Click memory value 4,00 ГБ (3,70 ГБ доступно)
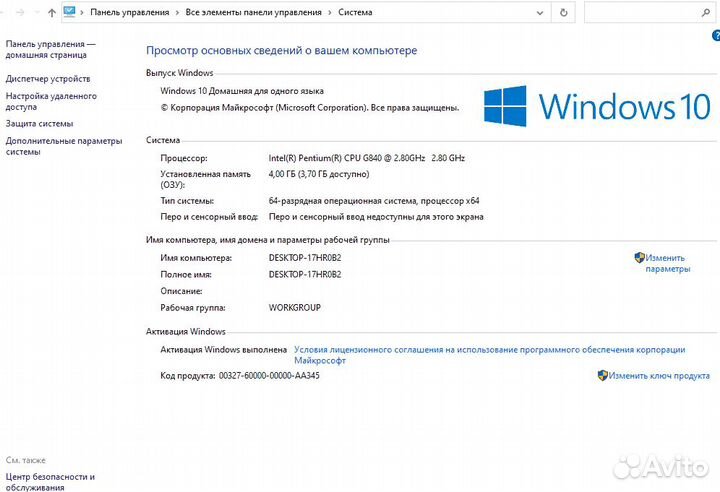This screenshot has height=492, width=720. click(319, 174)
